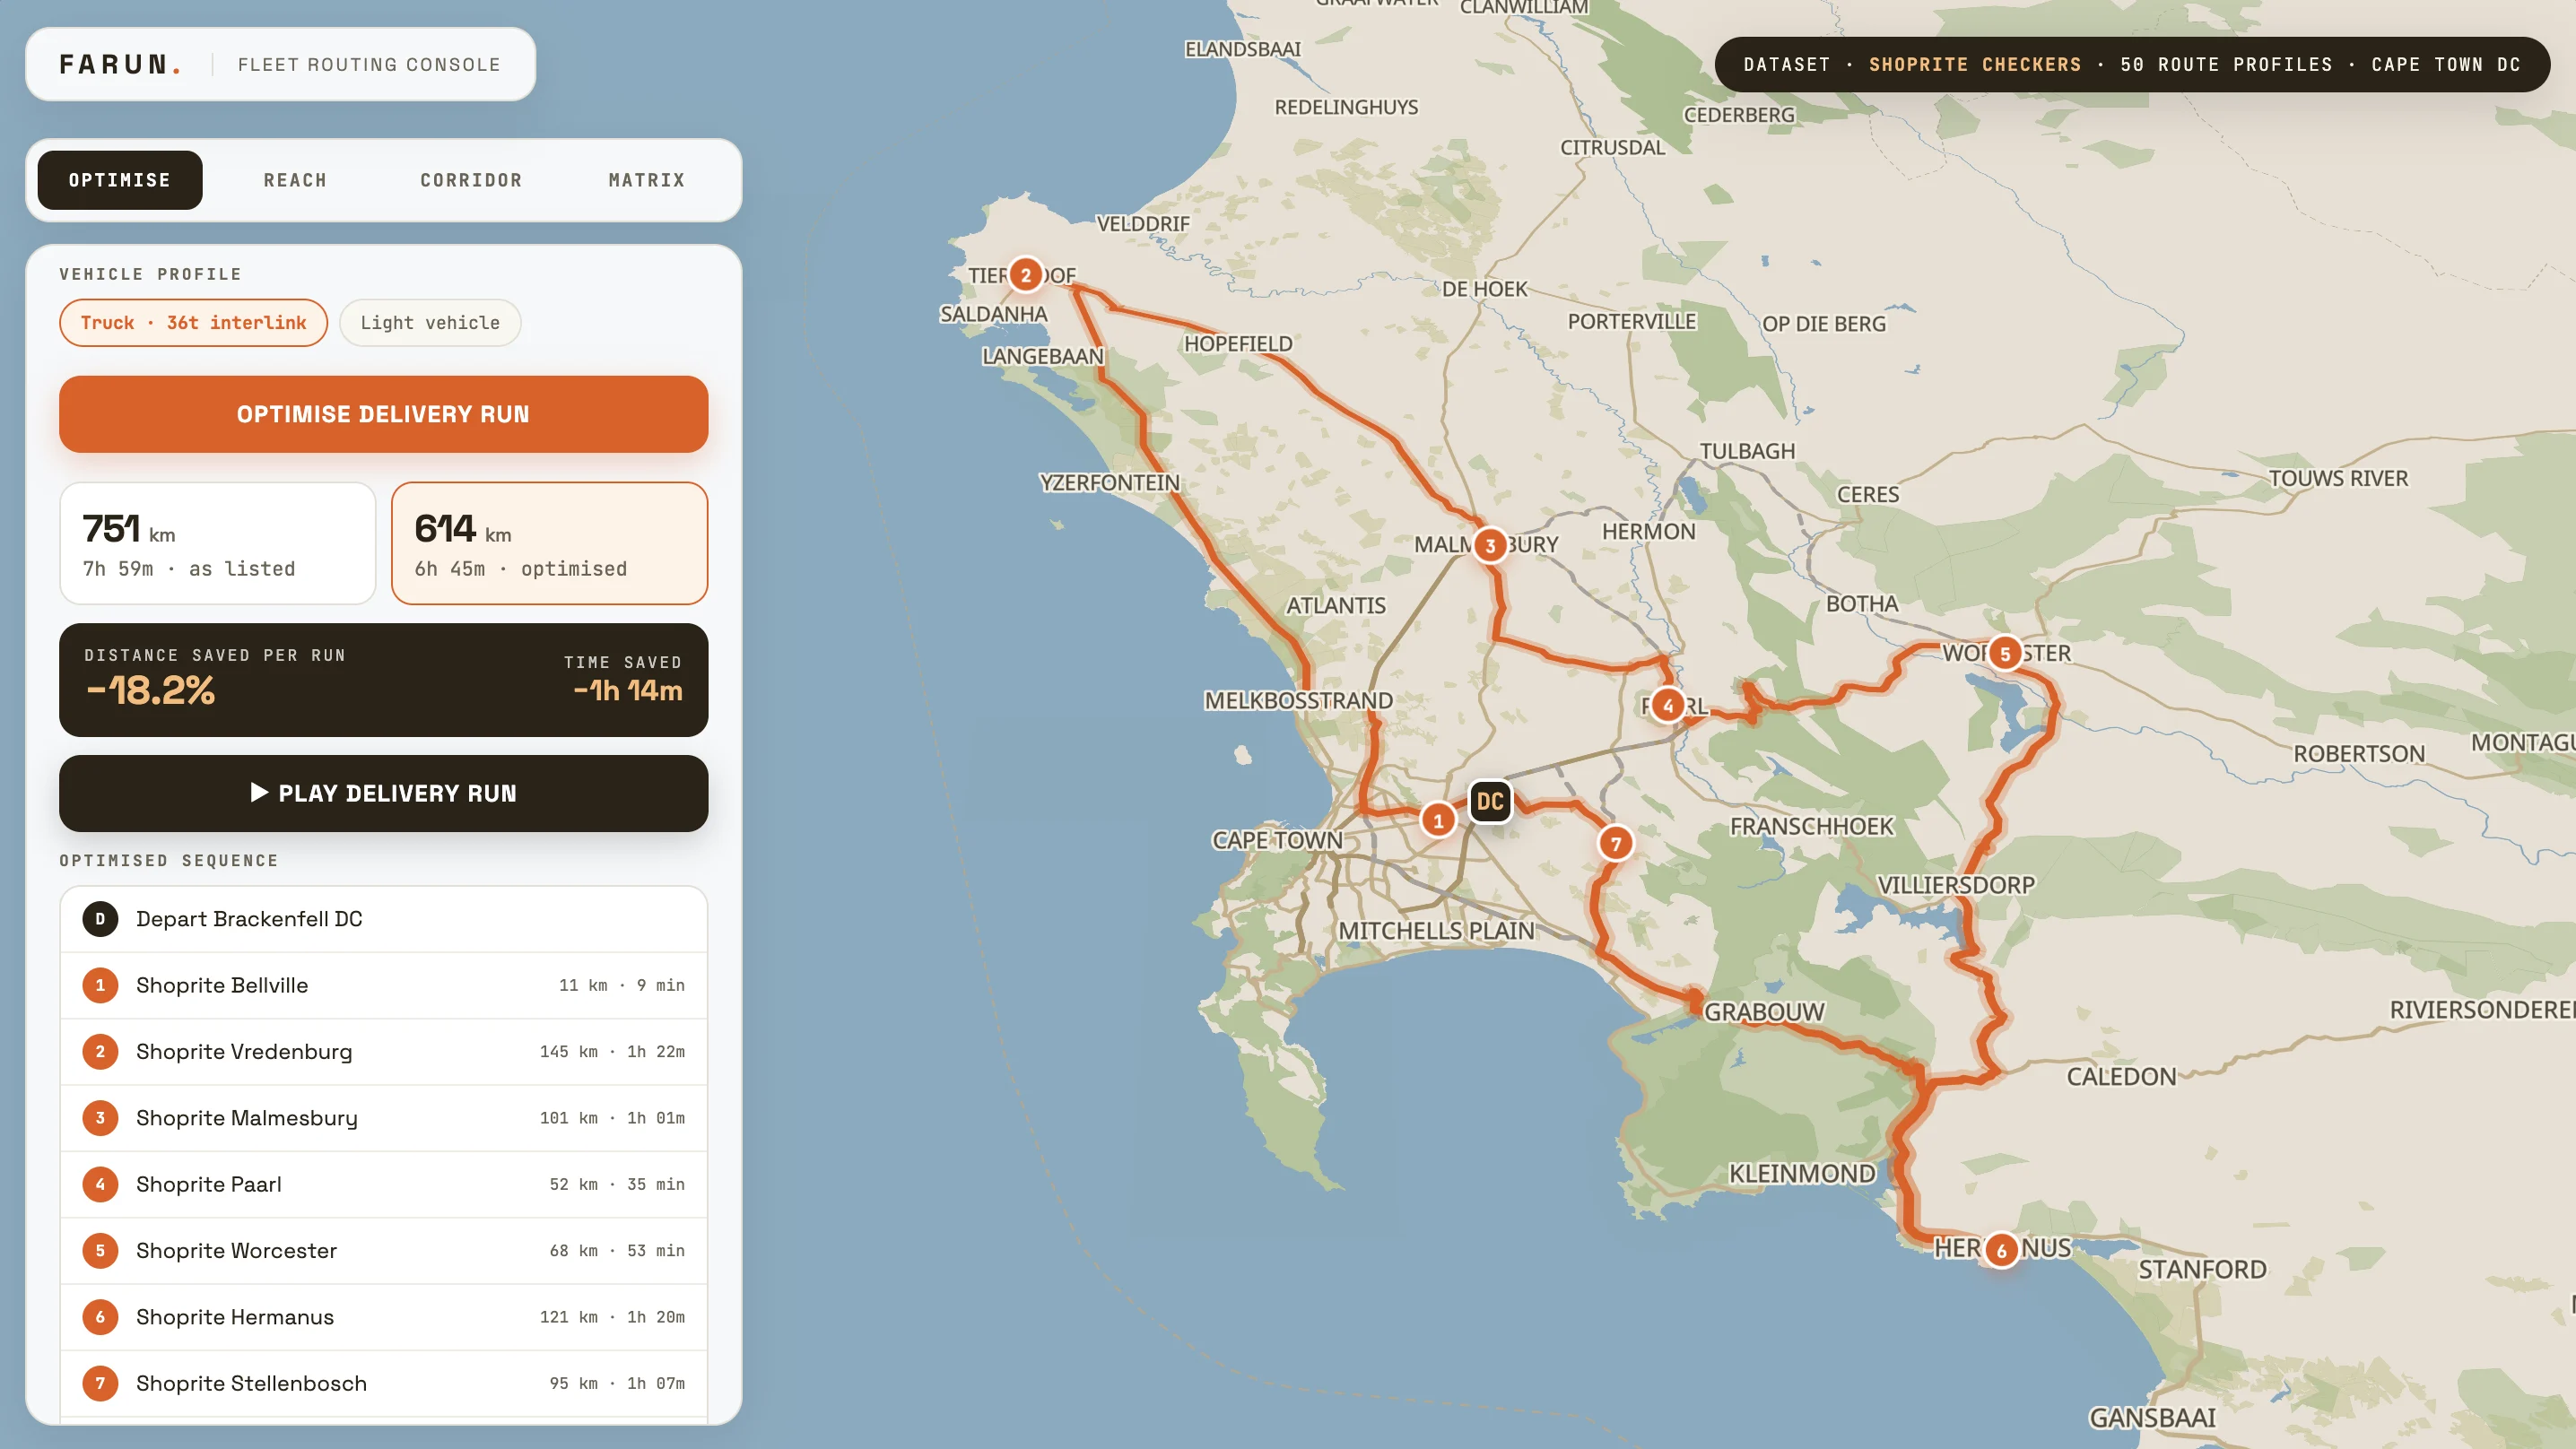
Task: Click the number 3 badge for Shoprite Malmesbury
Action: [100, 1118]
